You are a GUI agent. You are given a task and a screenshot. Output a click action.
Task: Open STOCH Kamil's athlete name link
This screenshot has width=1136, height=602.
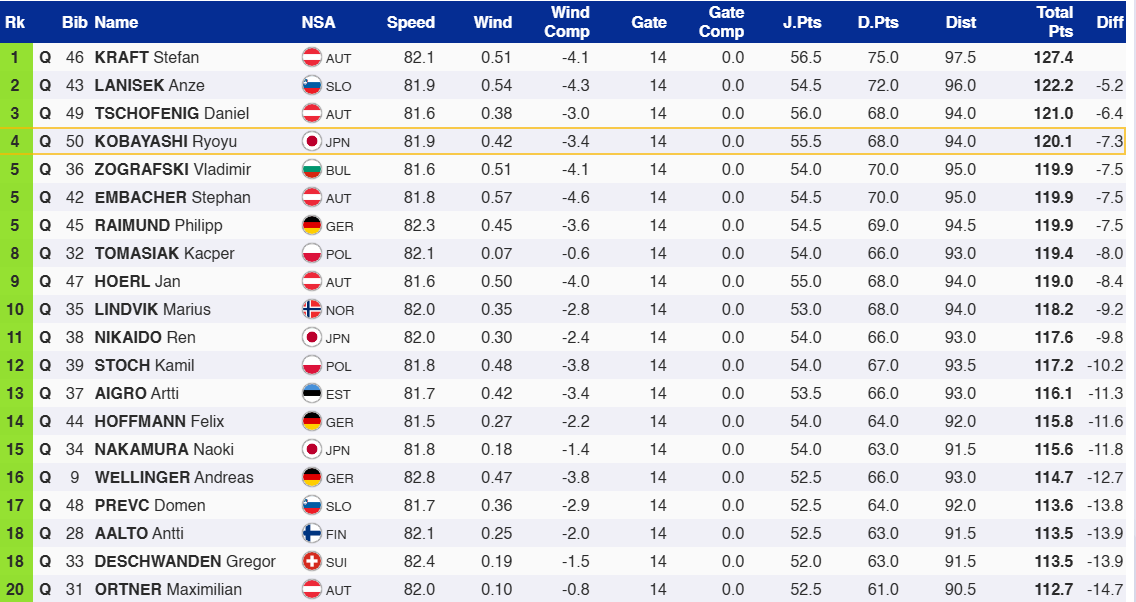click(144, 366)
